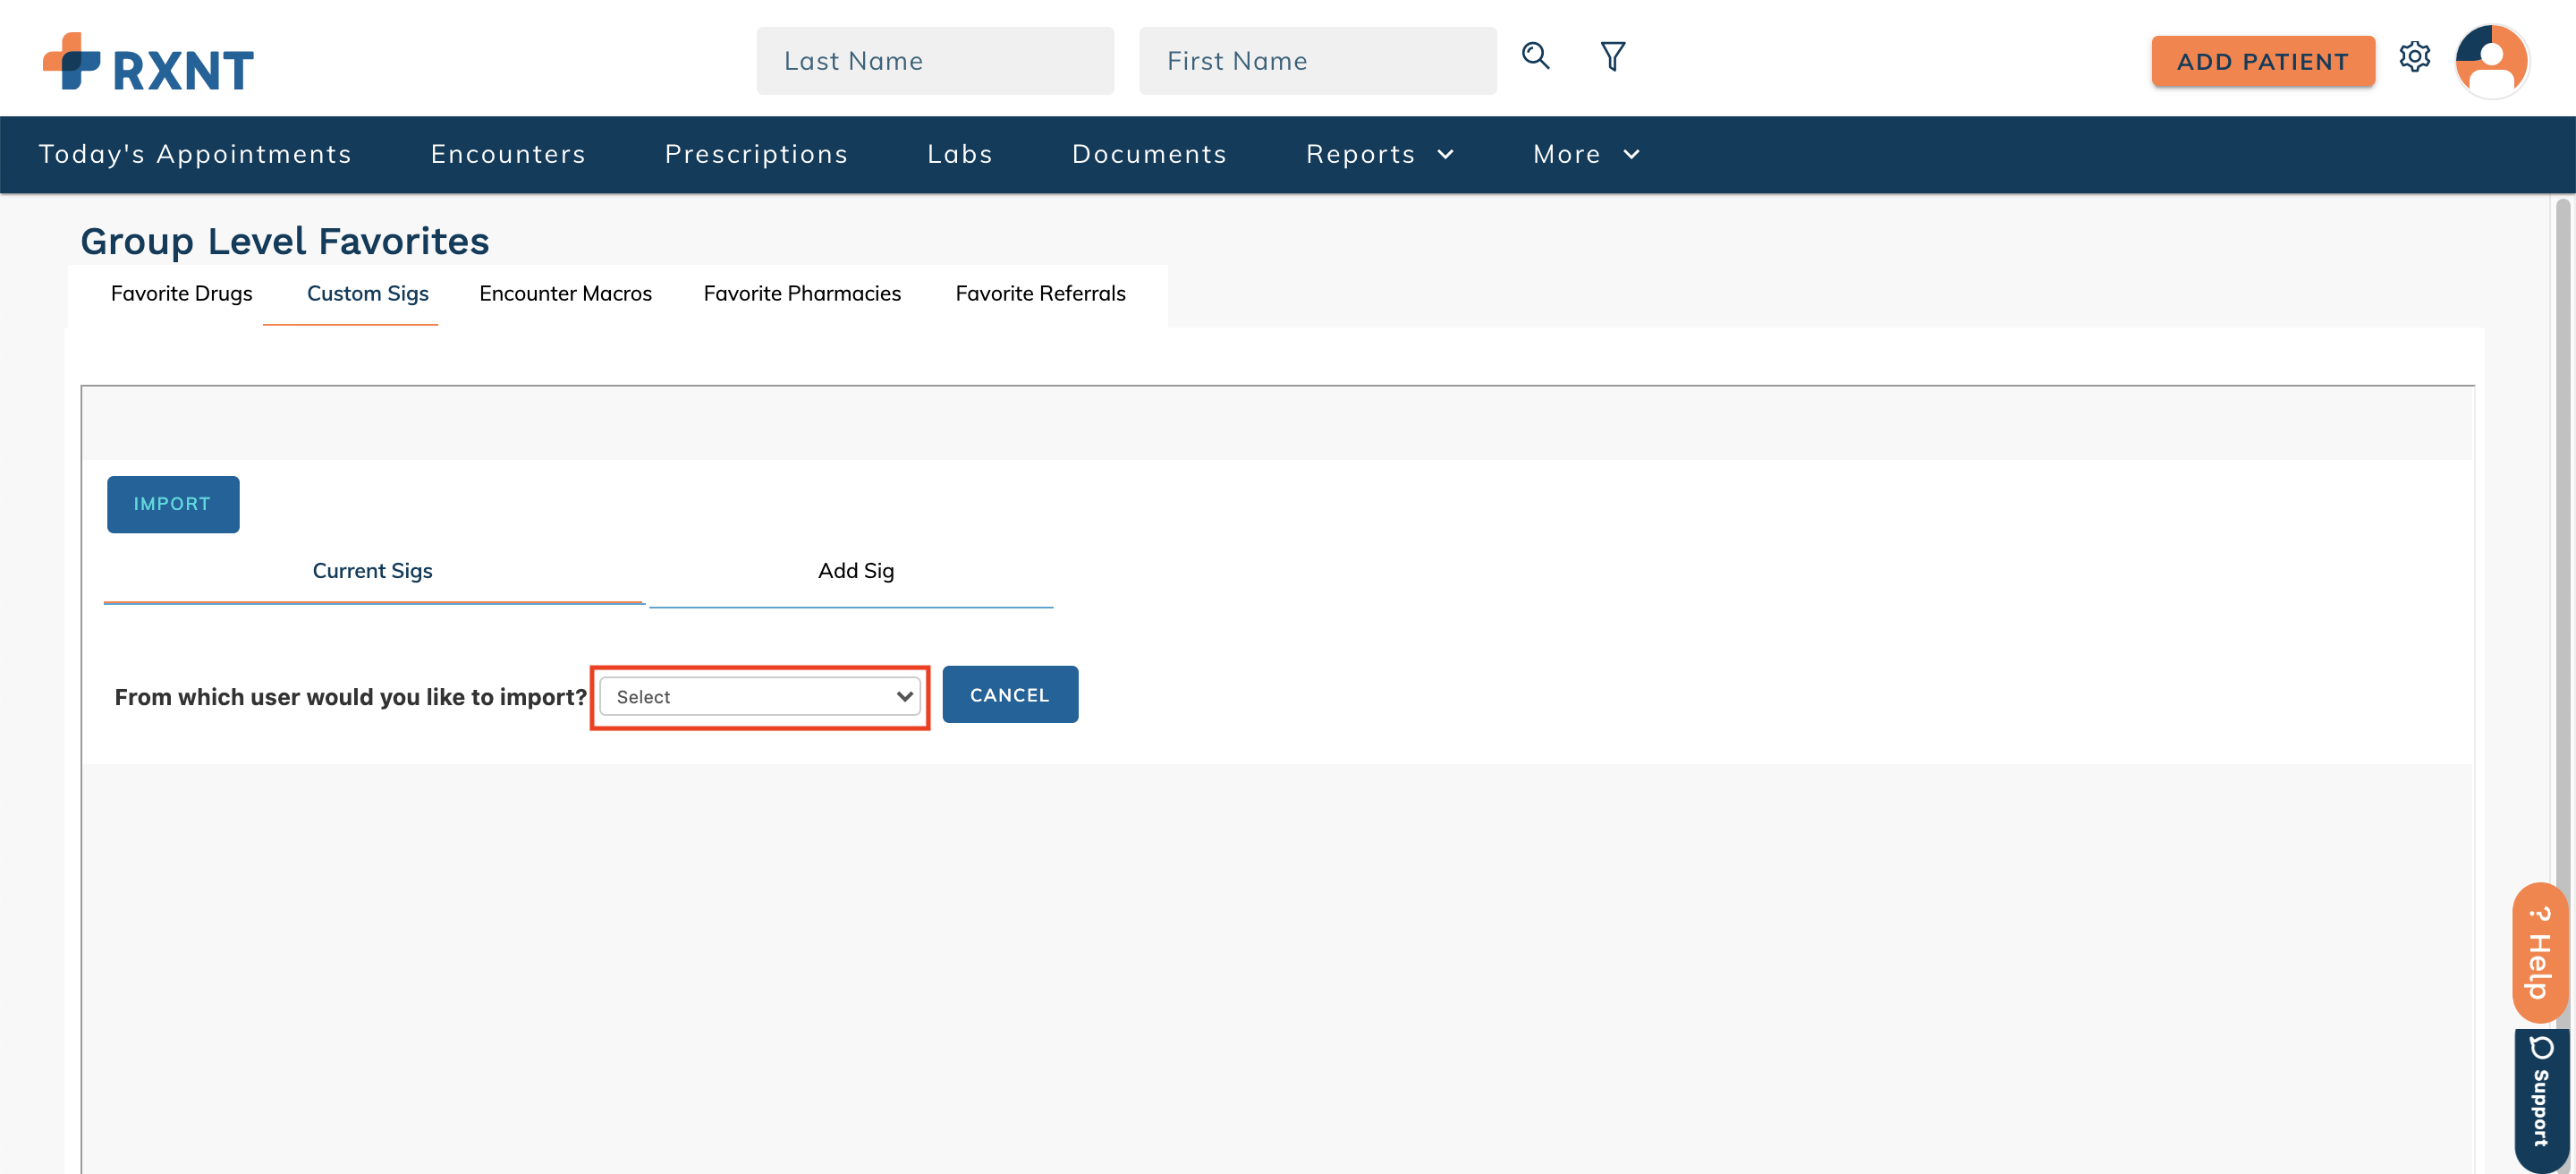Click the RXNT logo
The image size is (2576, 1174).
148,62
